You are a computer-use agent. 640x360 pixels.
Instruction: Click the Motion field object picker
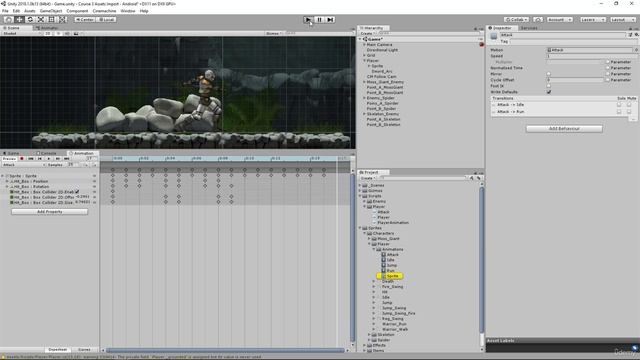click(636, 50)
